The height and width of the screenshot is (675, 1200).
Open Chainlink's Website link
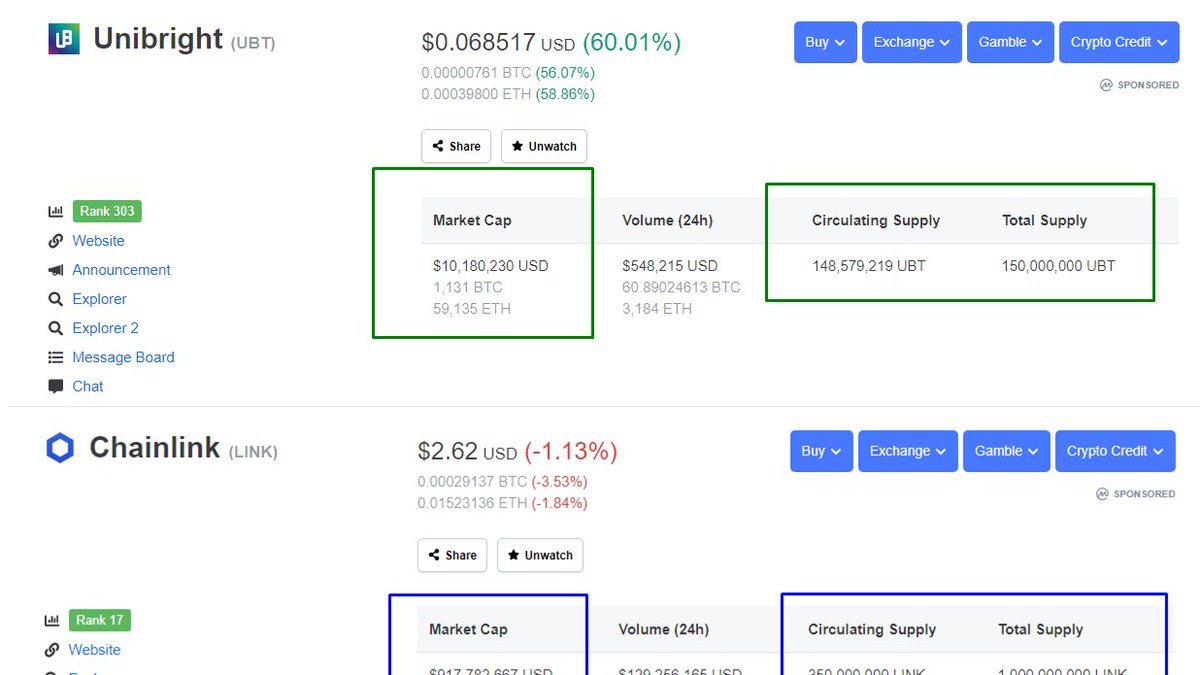(x=94, y=650)
